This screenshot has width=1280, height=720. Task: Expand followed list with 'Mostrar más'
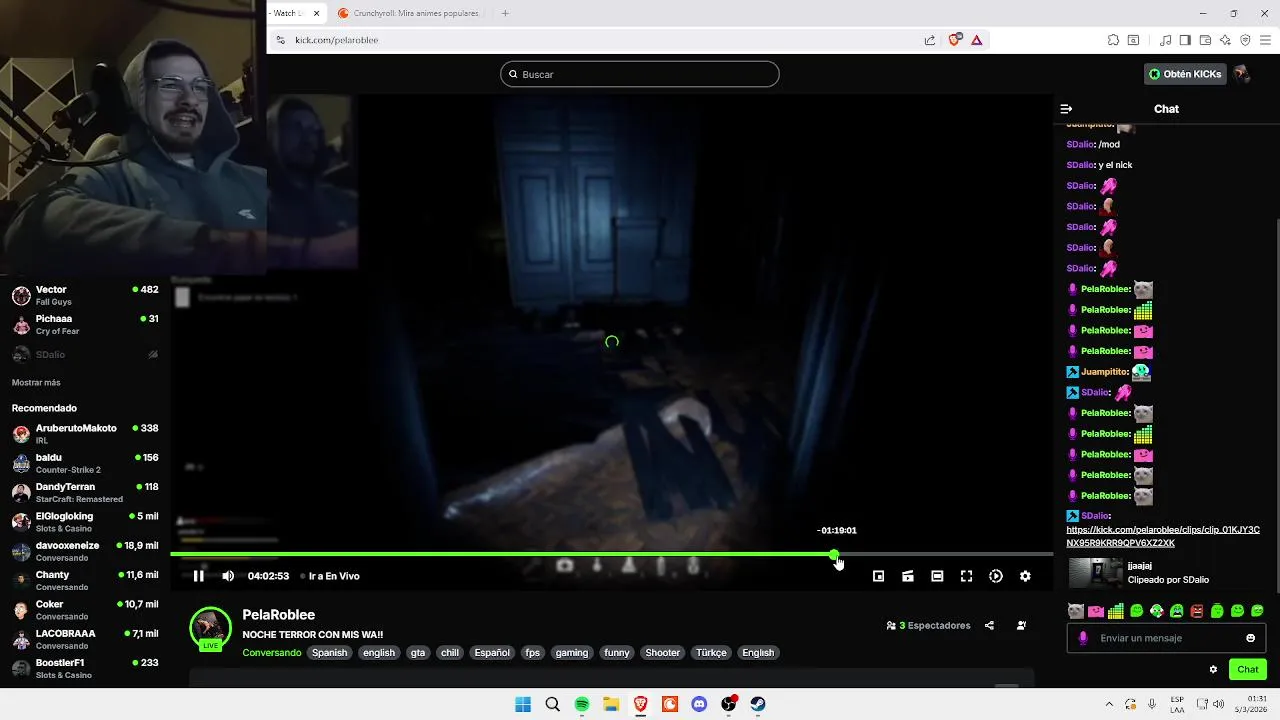pyautogui.click(x=36, y=383)
